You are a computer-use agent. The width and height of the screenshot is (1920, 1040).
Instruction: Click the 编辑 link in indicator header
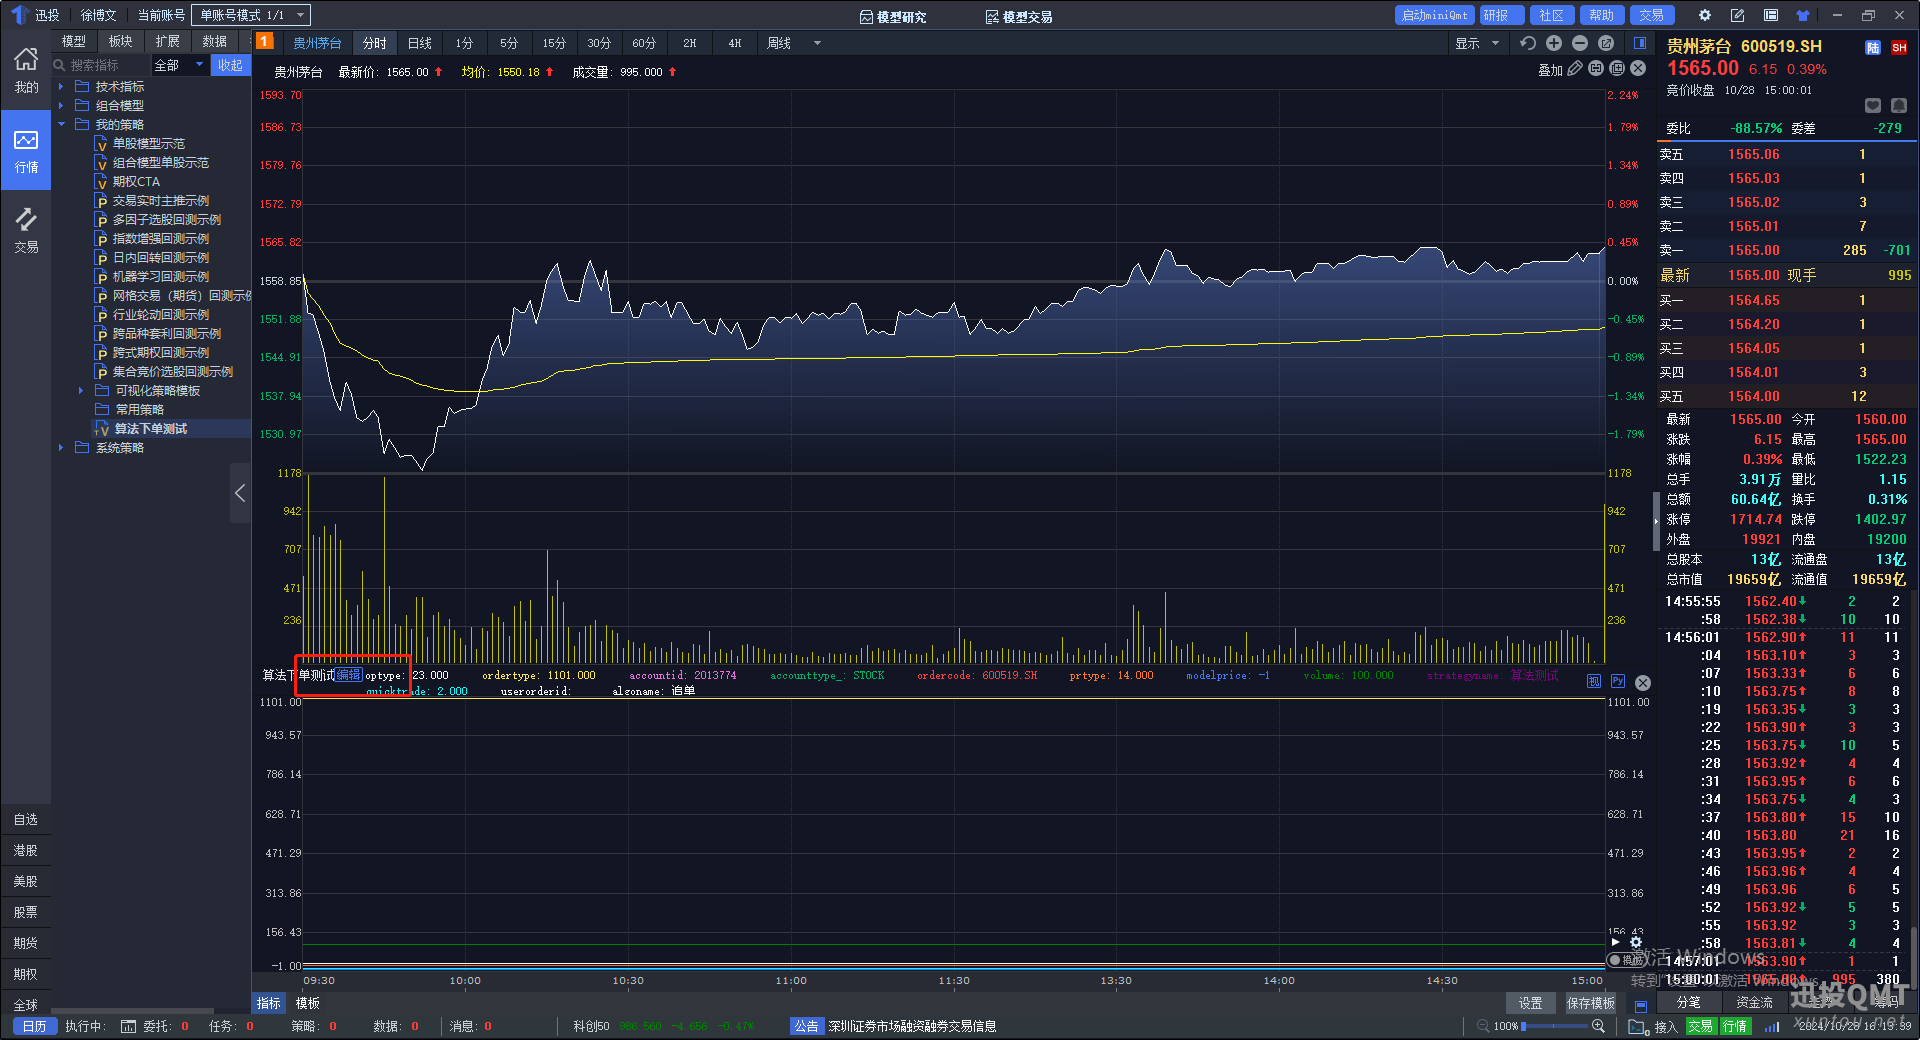tap(349, 675)
